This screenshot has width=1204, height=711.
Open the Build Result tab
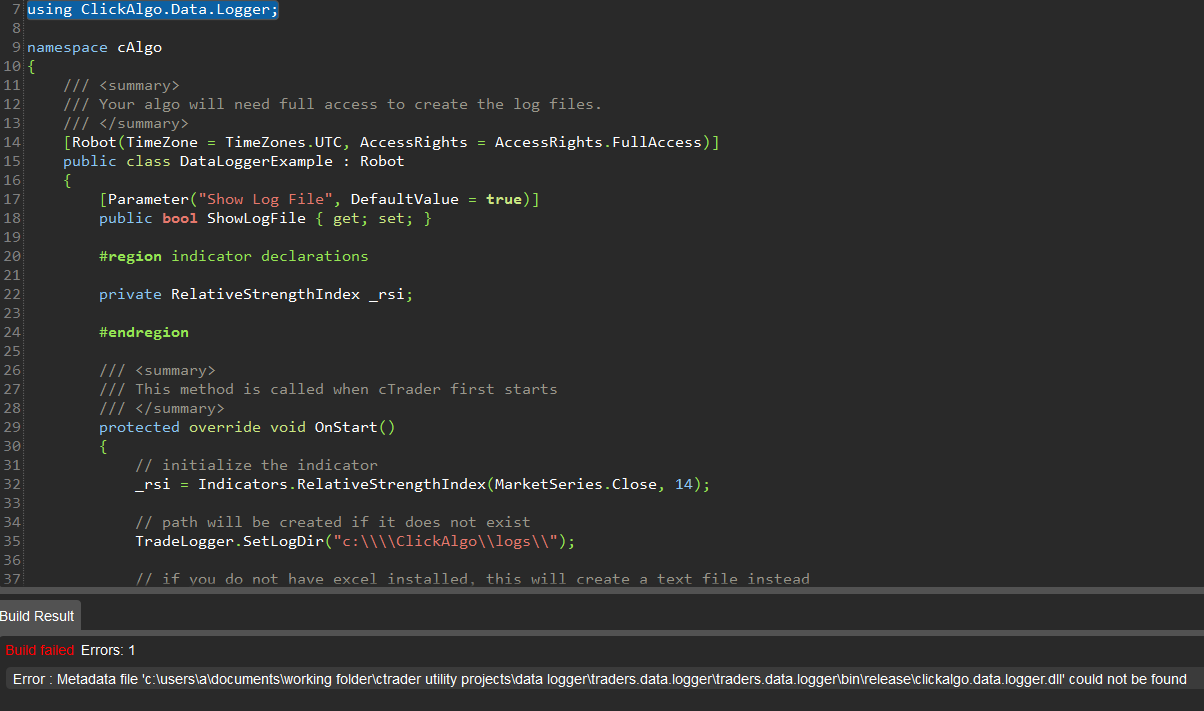coord(38,616)
